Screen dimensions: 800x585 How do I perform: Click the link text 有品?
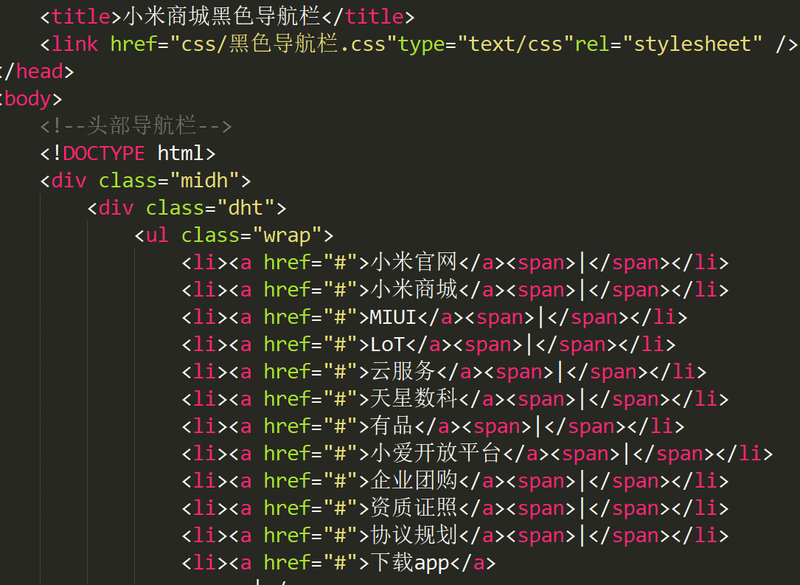pyautogui.click(x=391, y=426)
